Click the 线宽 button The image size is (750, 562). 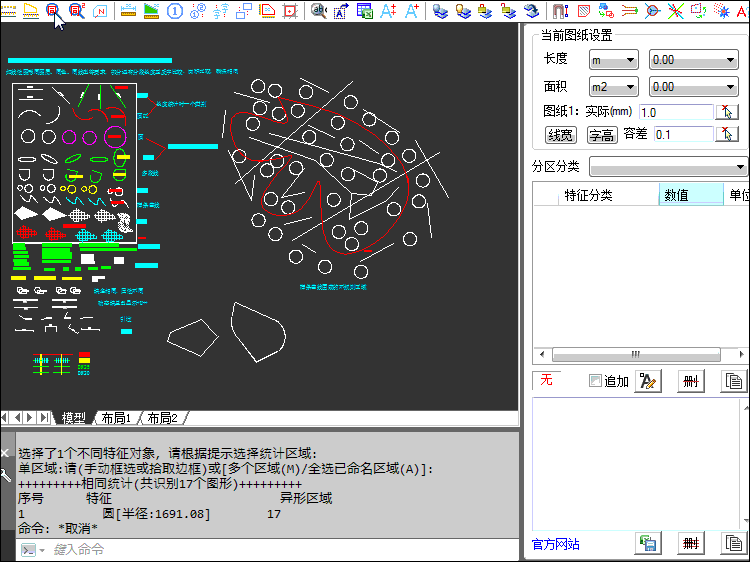pyautogui.click(x=560, y=134)
